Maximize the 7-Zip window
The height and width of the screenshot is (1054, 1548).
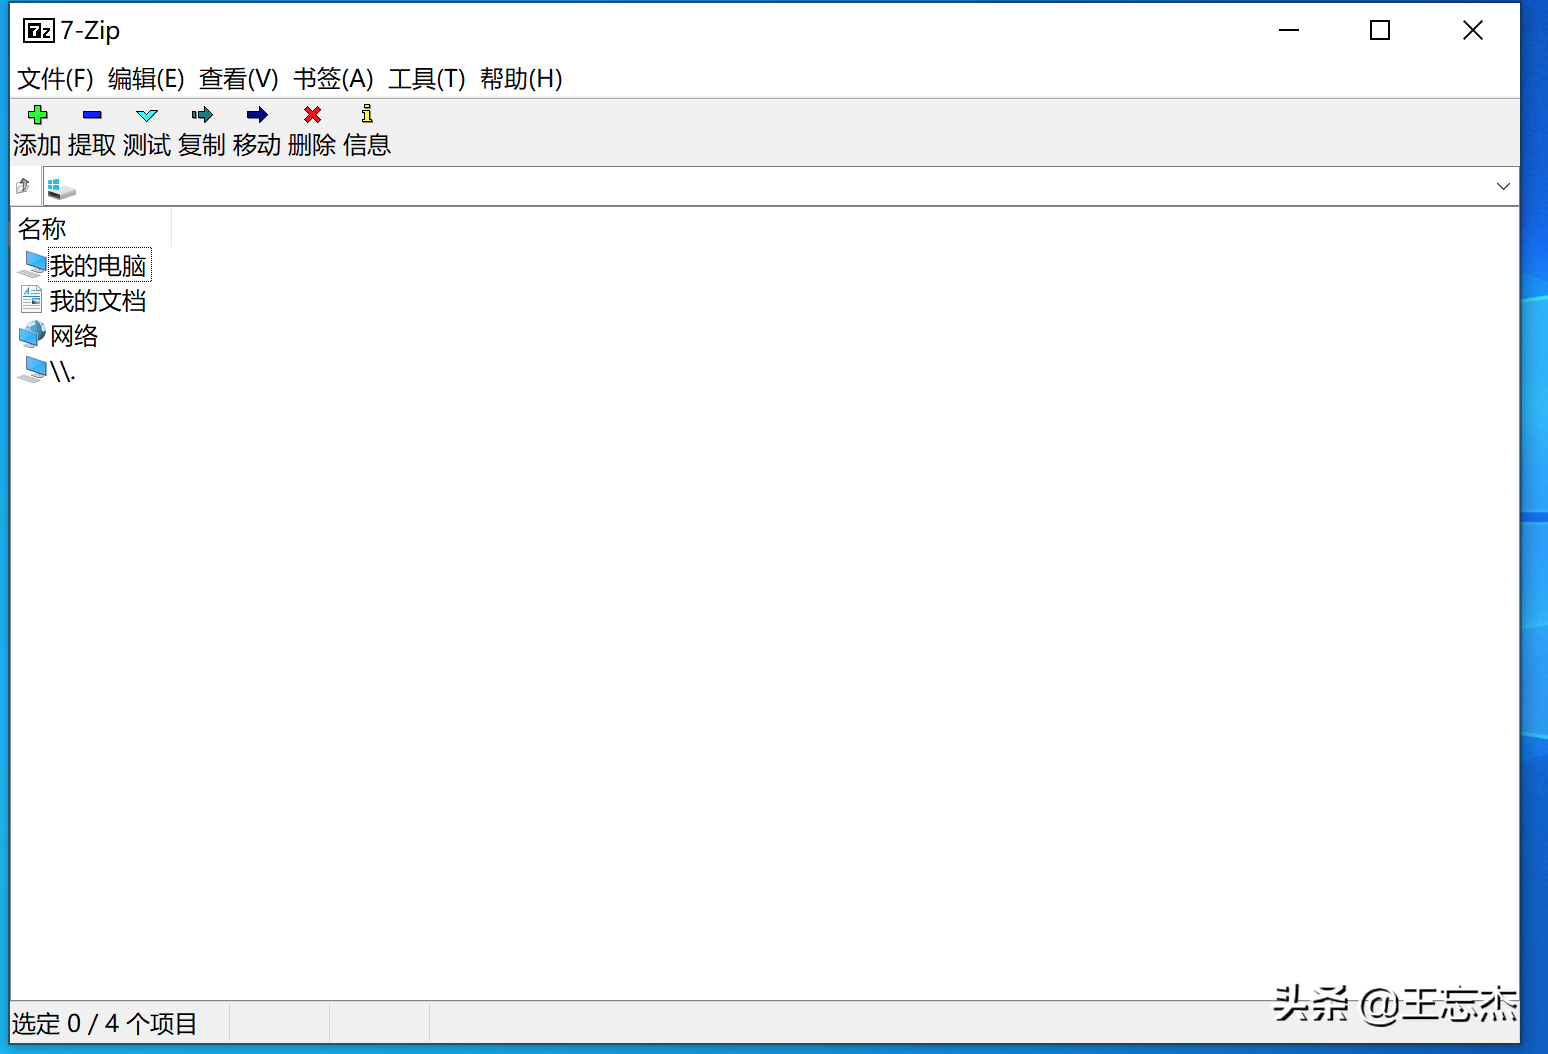(1380, 30)
